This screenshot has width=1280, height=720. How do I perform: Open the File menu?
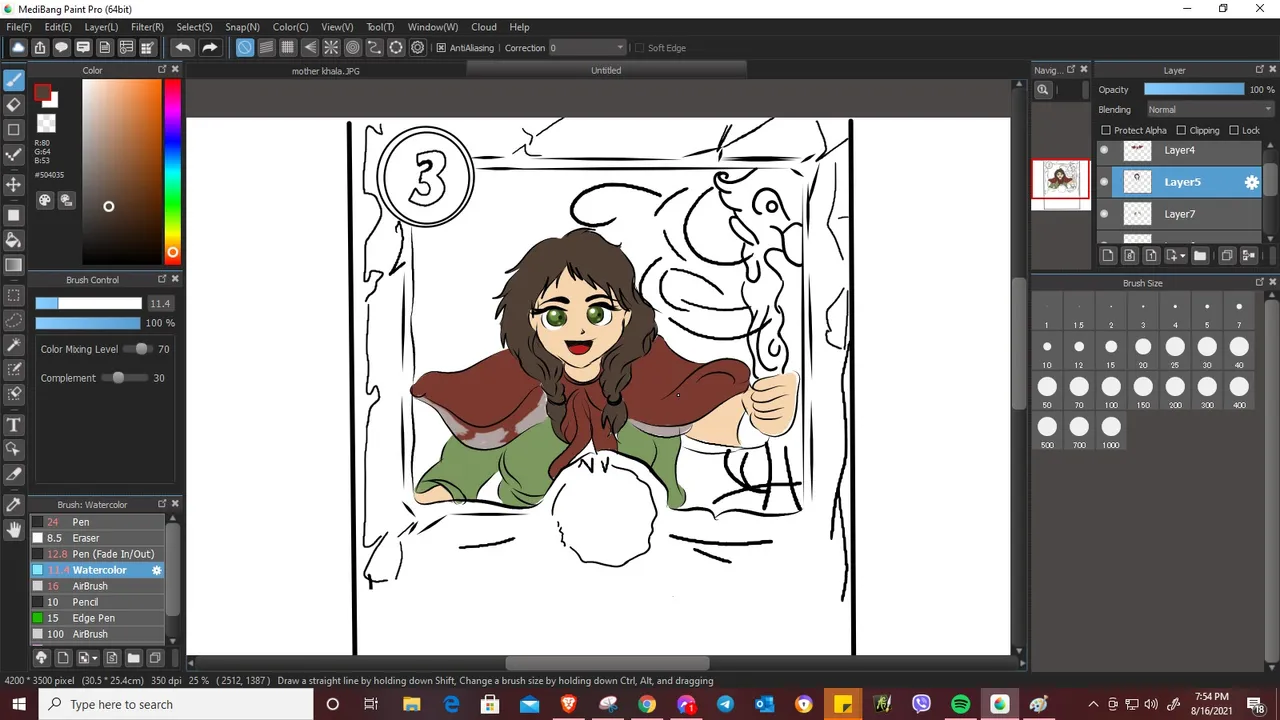click(x=19, y=27)
